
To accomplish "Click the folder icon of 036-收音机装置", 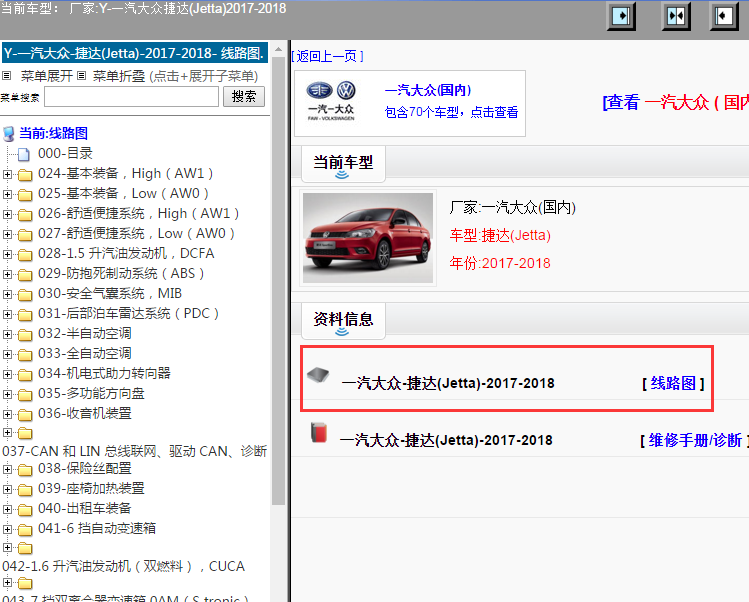I will click(25, 414).
